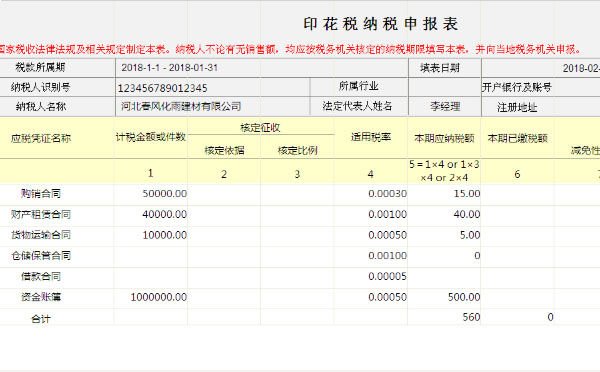Click the 本期应纳税额 column header
Viewport: 600px width, 372px height.
pos(444,138)
